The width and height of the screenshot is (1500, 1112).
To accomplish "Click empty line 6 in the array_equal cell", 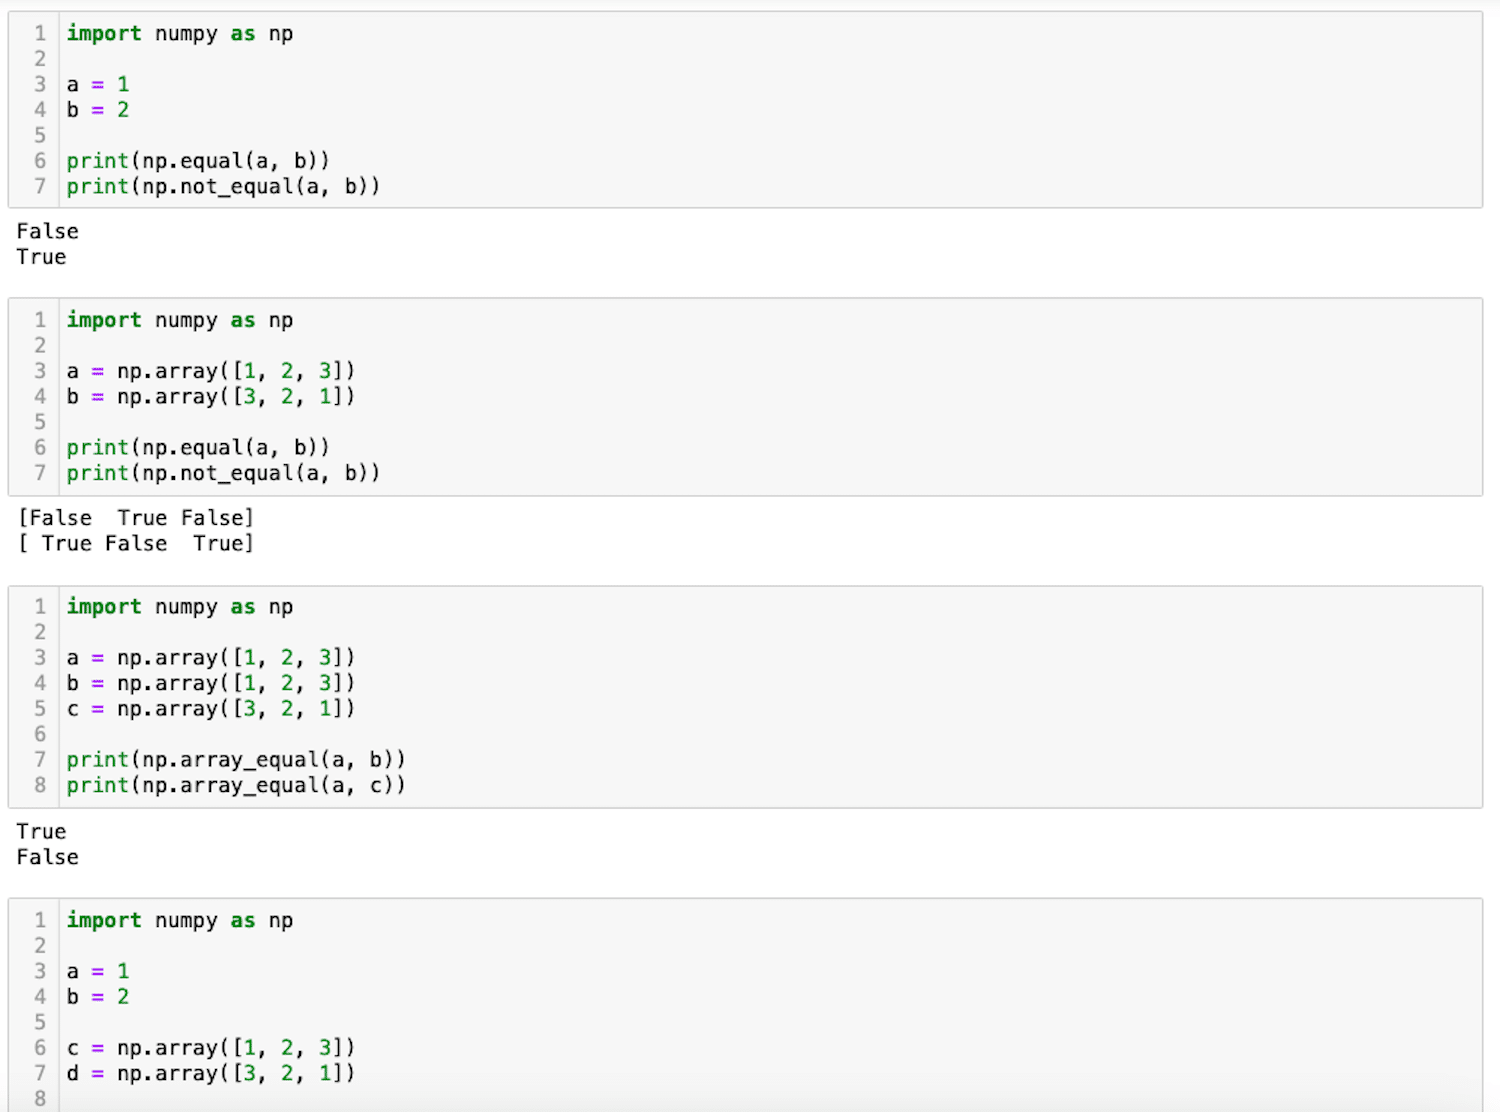I will pos(770,734).
